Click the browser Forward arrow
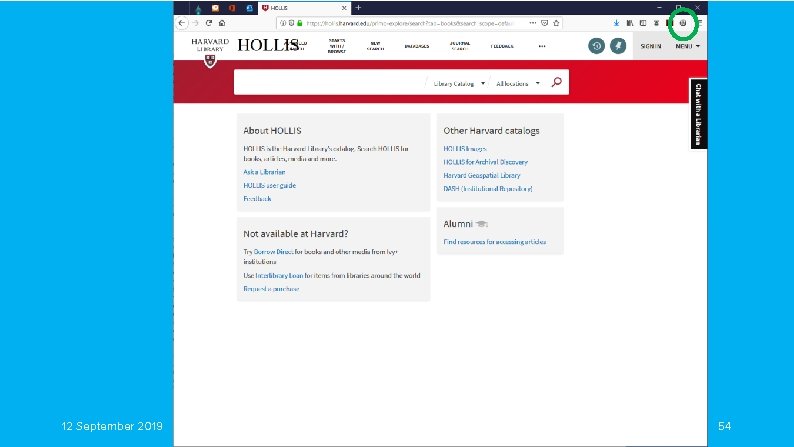794x447 pixels. (x=195, y=23)
